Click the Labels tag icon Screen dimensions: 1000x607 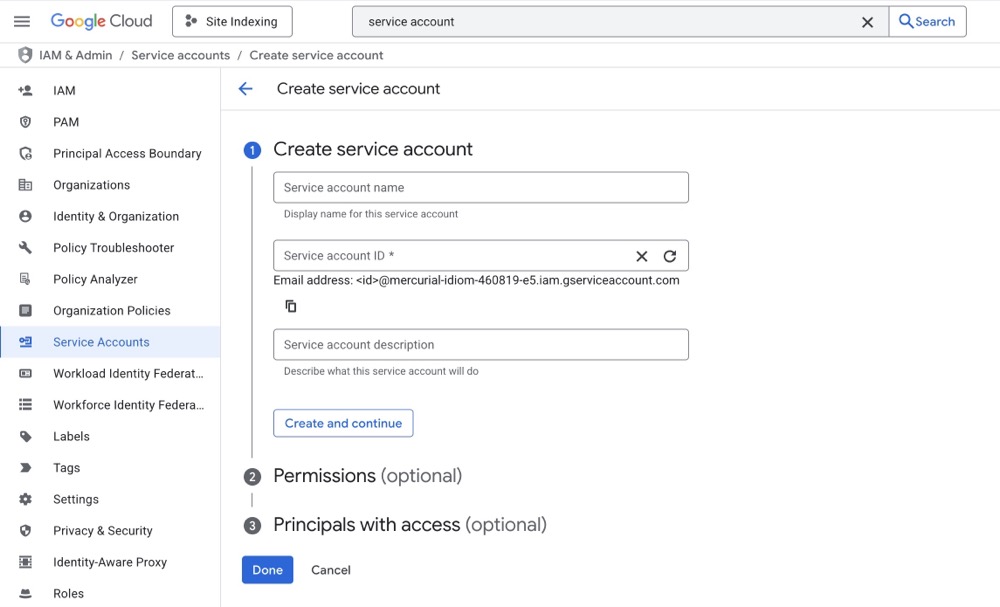(26, 436)
